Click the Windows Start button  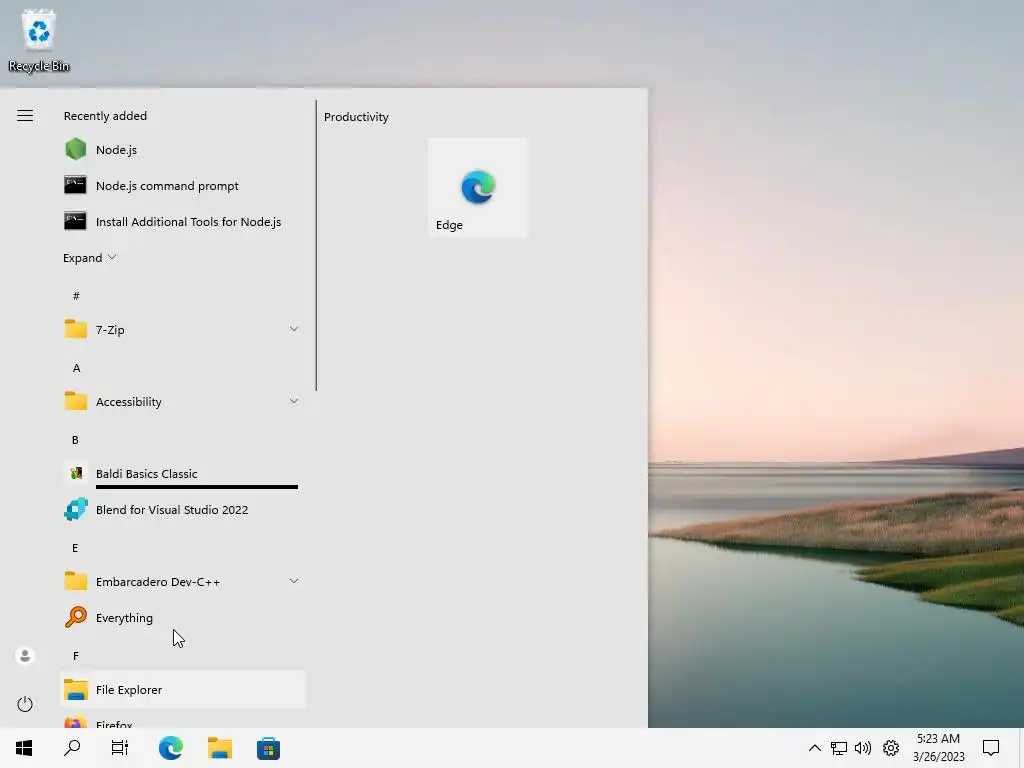pos(24,748)
